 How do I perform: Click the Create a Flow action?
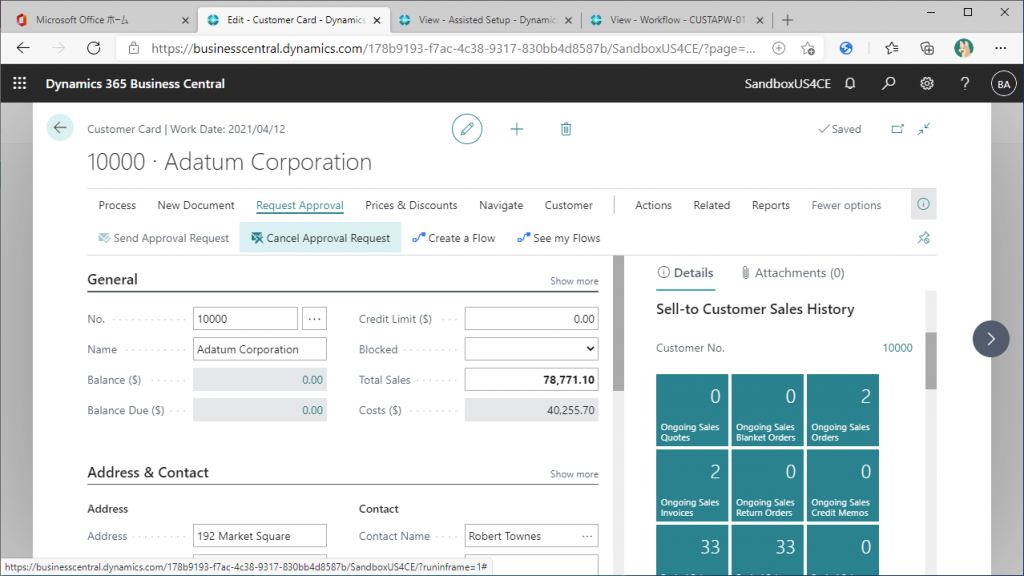[454, 238]
